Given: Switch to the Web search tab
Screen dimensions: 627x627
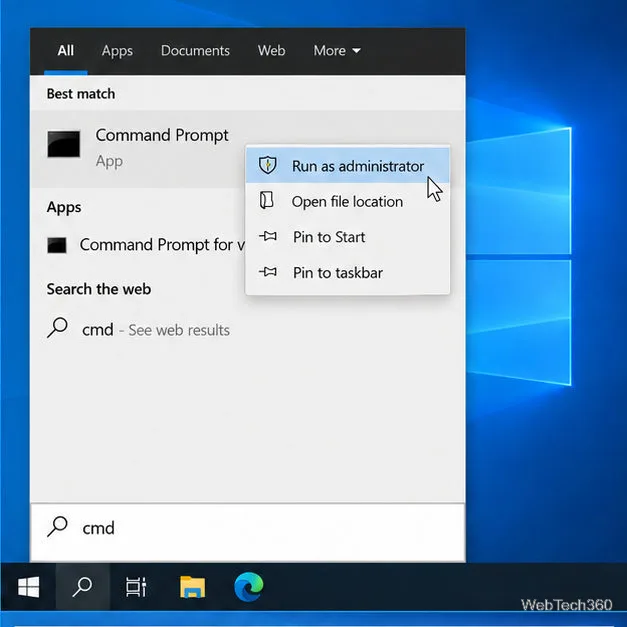Looking at the screenshot, I should click(271, 51).
